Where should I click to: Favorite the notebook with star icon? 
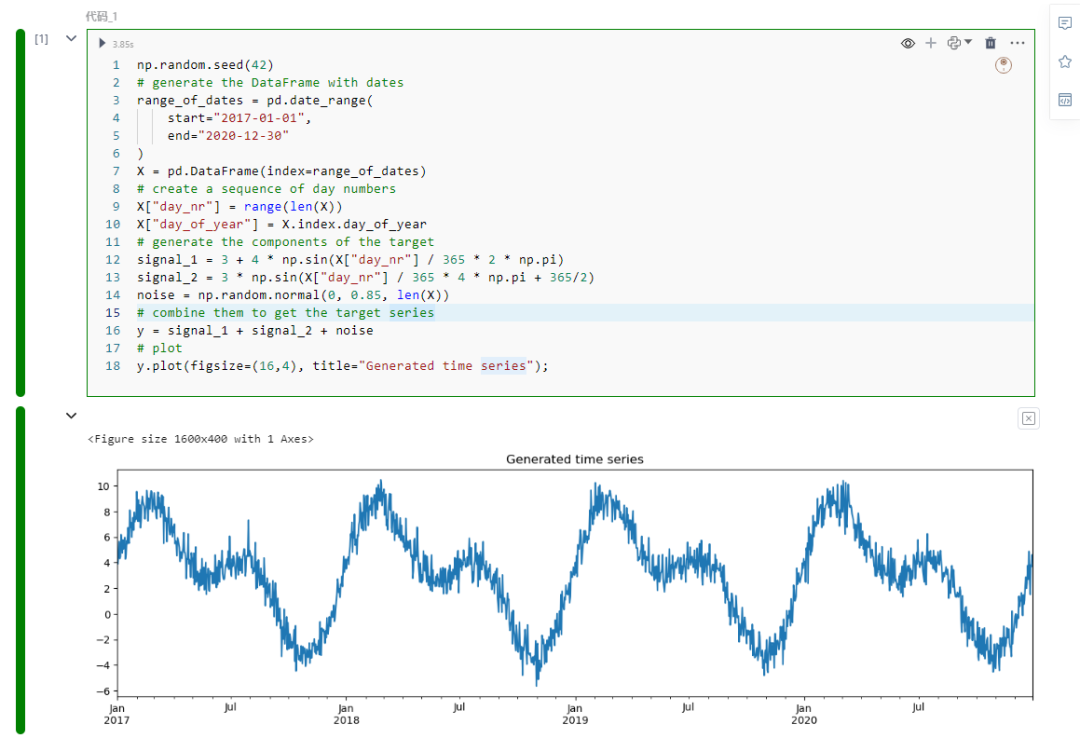point(1065,62)
